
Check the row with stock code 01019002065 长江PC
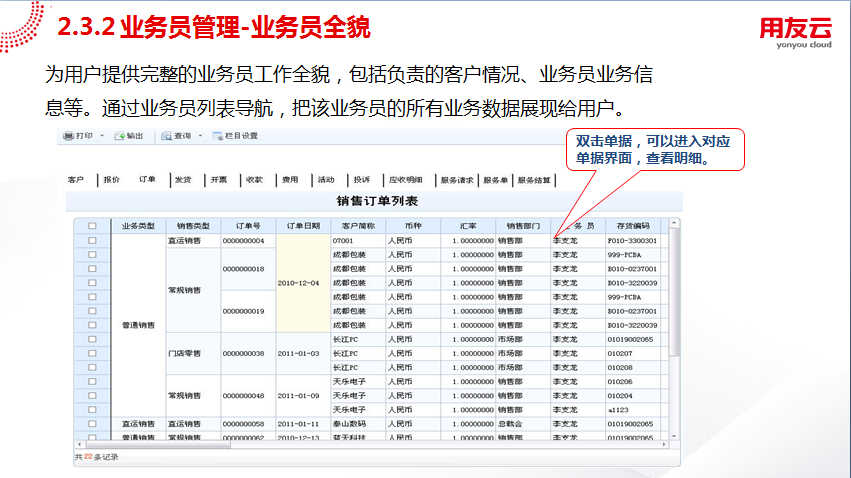[x=92, y=339]
